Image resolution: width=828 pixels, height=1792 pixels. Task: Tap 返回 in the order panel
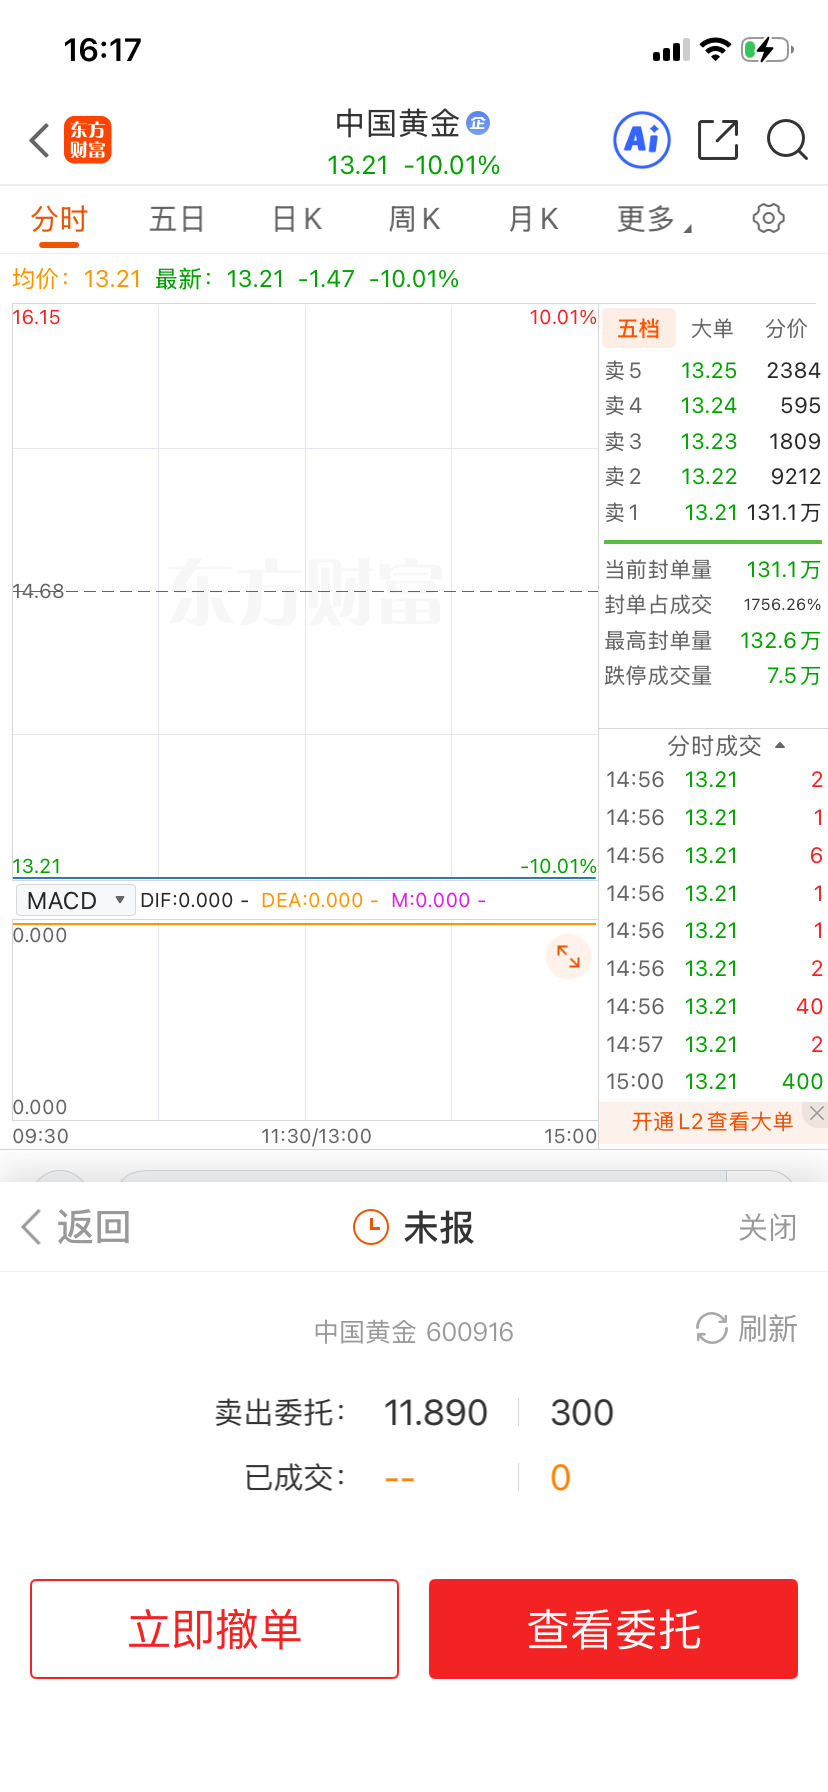click(x=76, y=1227)
